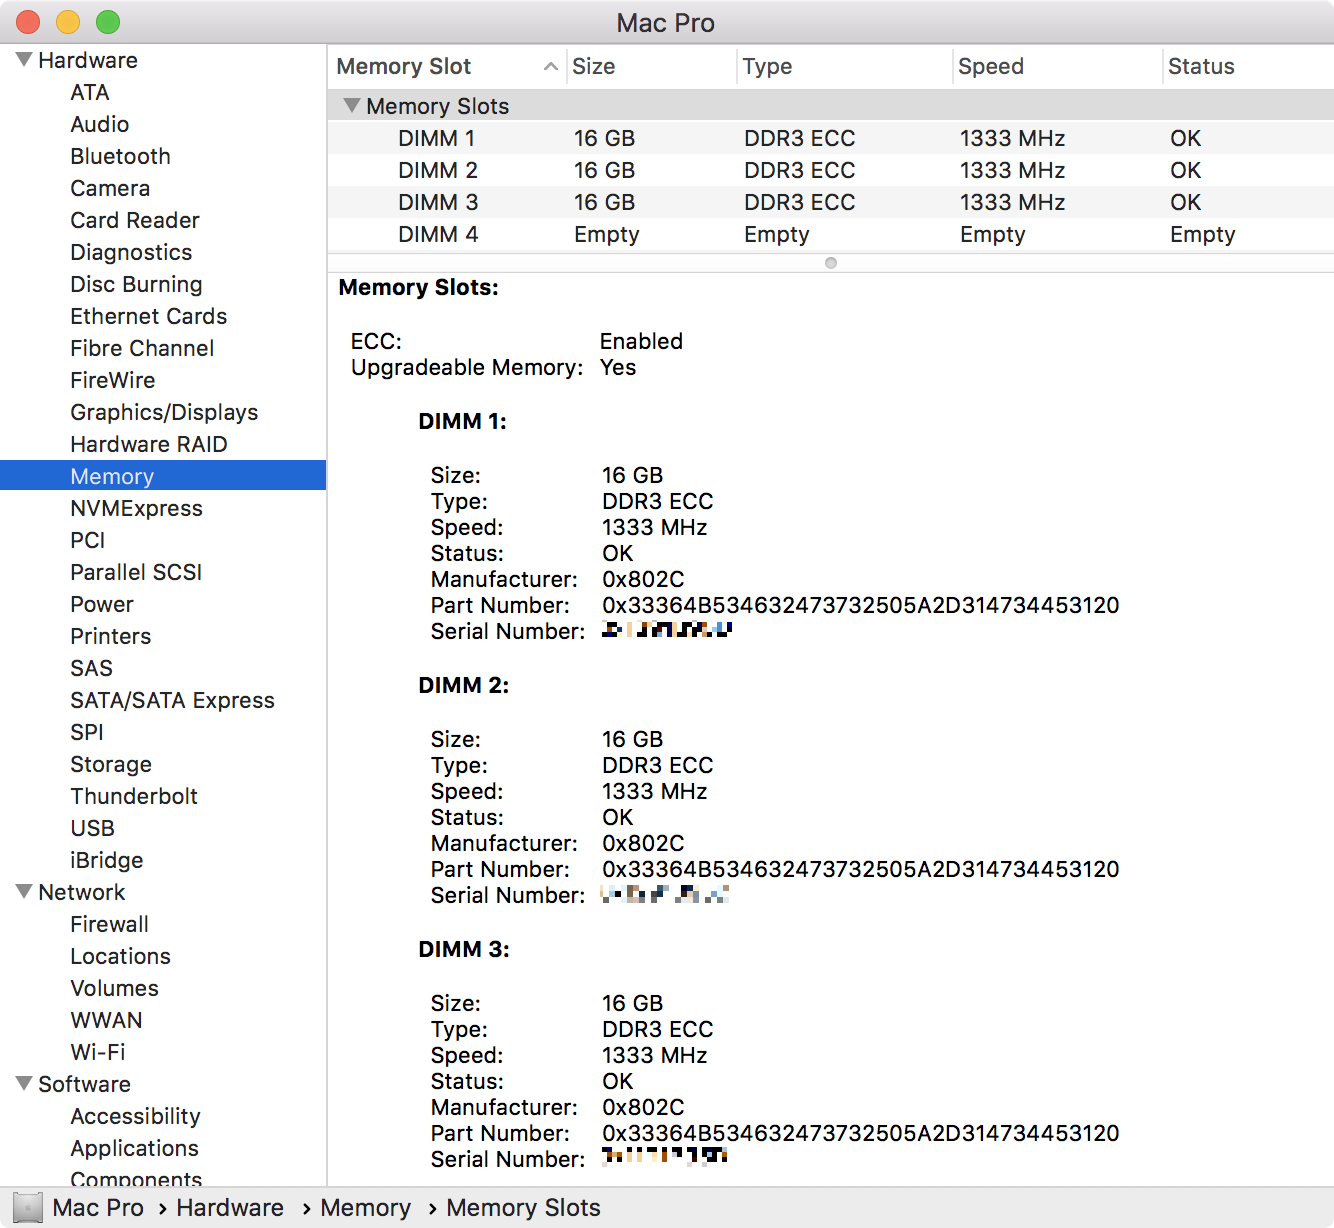Viewport: 1334px width, 1228px height.
Task: Open USB info
Action: [x=93, y=828]
